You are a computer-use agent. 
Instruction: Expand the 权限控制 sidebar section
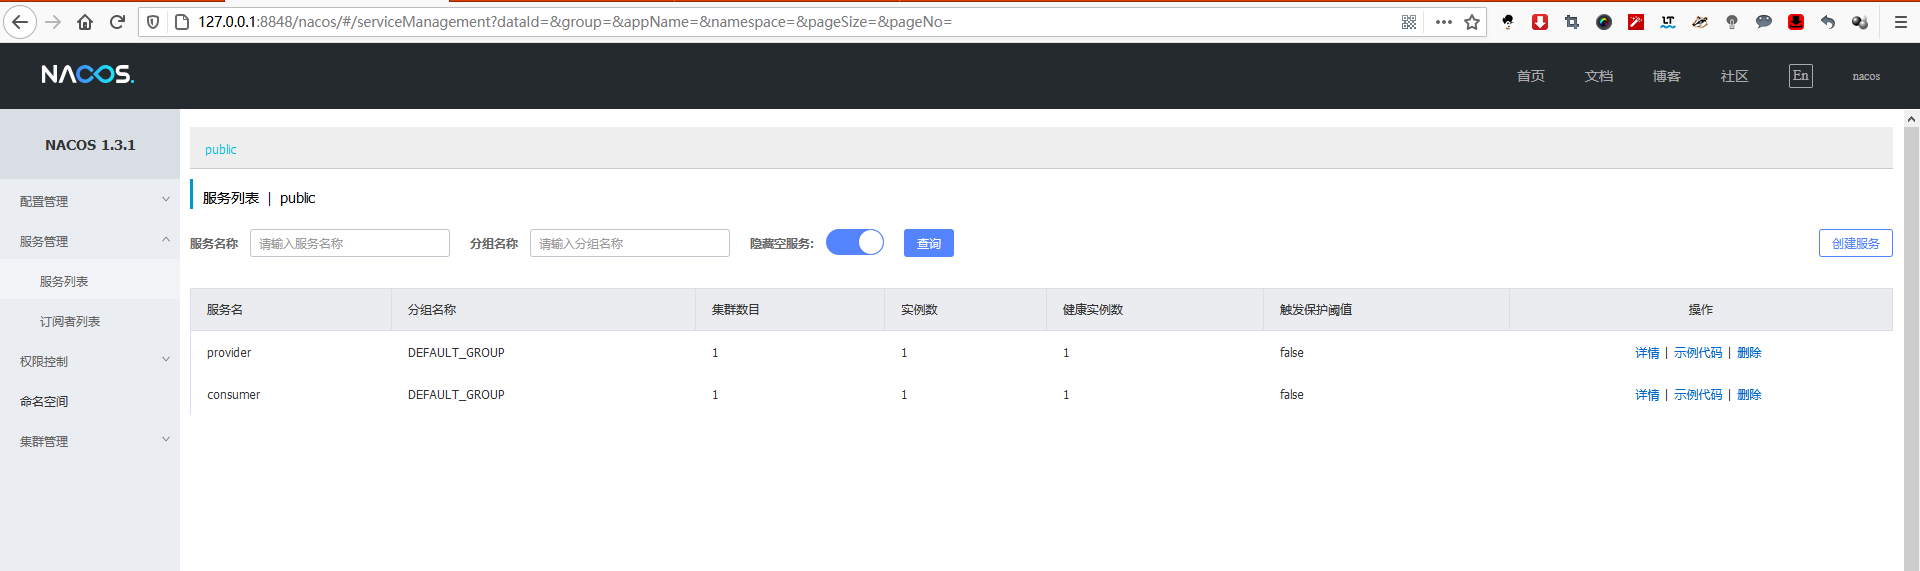coord(90,361)
